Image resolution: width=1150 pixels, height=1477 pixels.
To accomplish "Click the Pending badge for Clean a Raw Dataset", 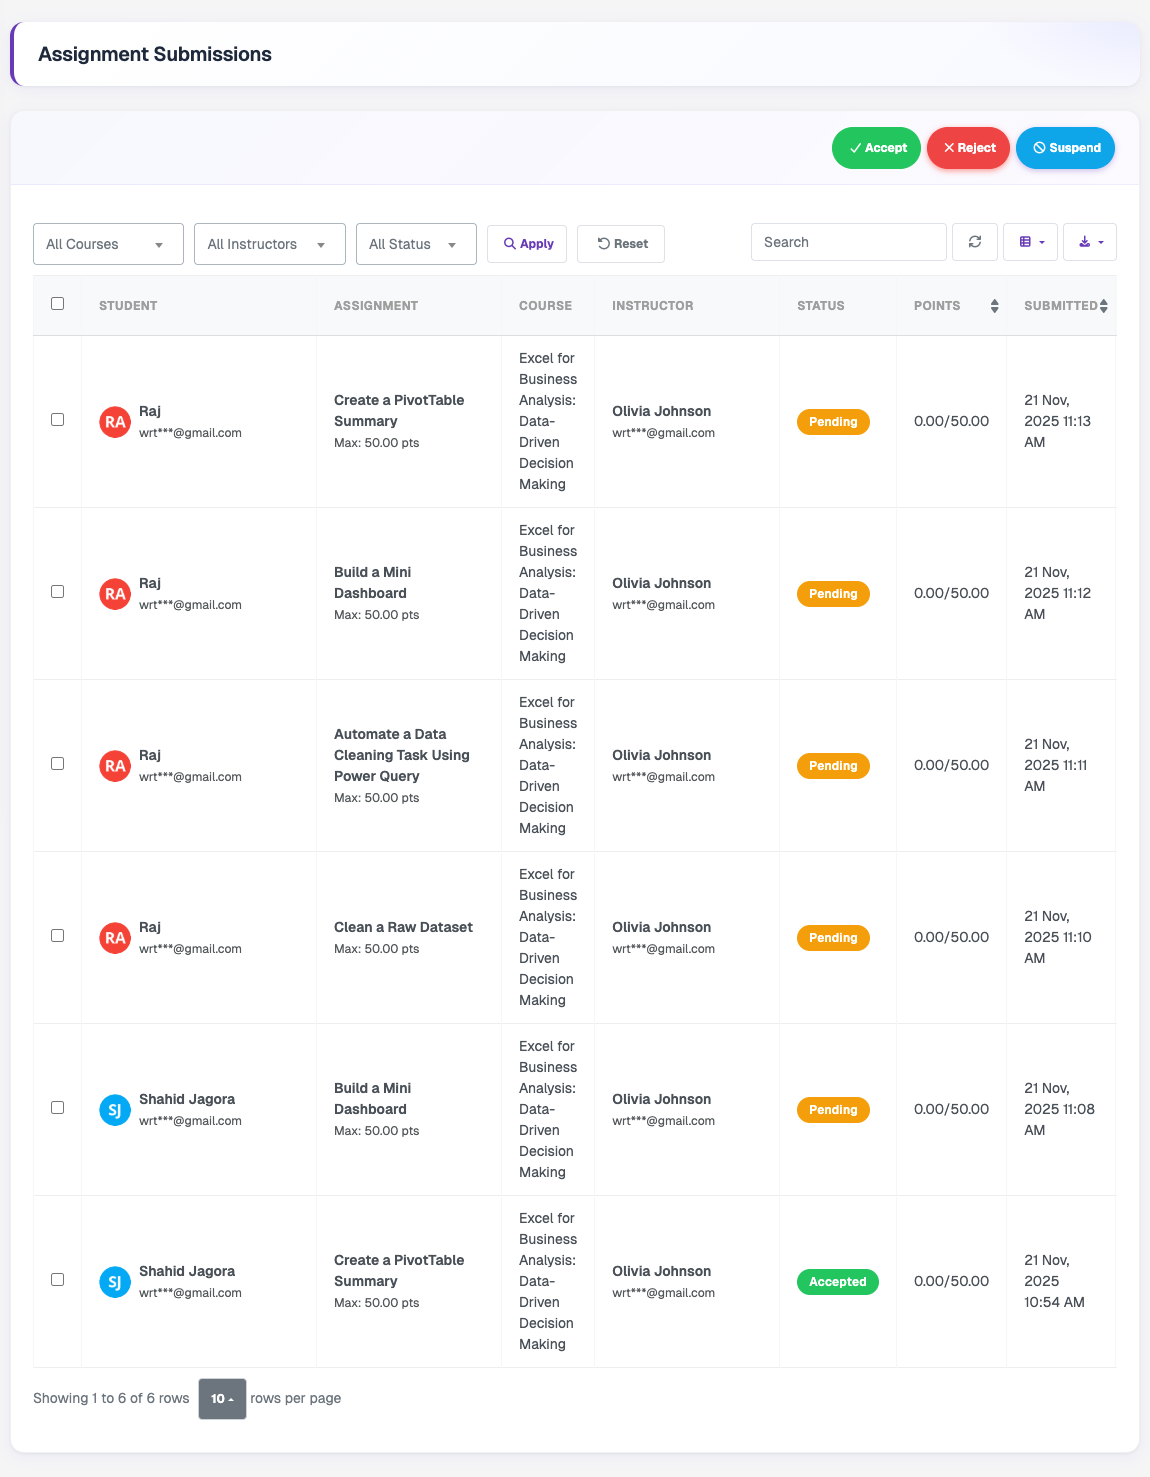I will click(x=833, y=938).
